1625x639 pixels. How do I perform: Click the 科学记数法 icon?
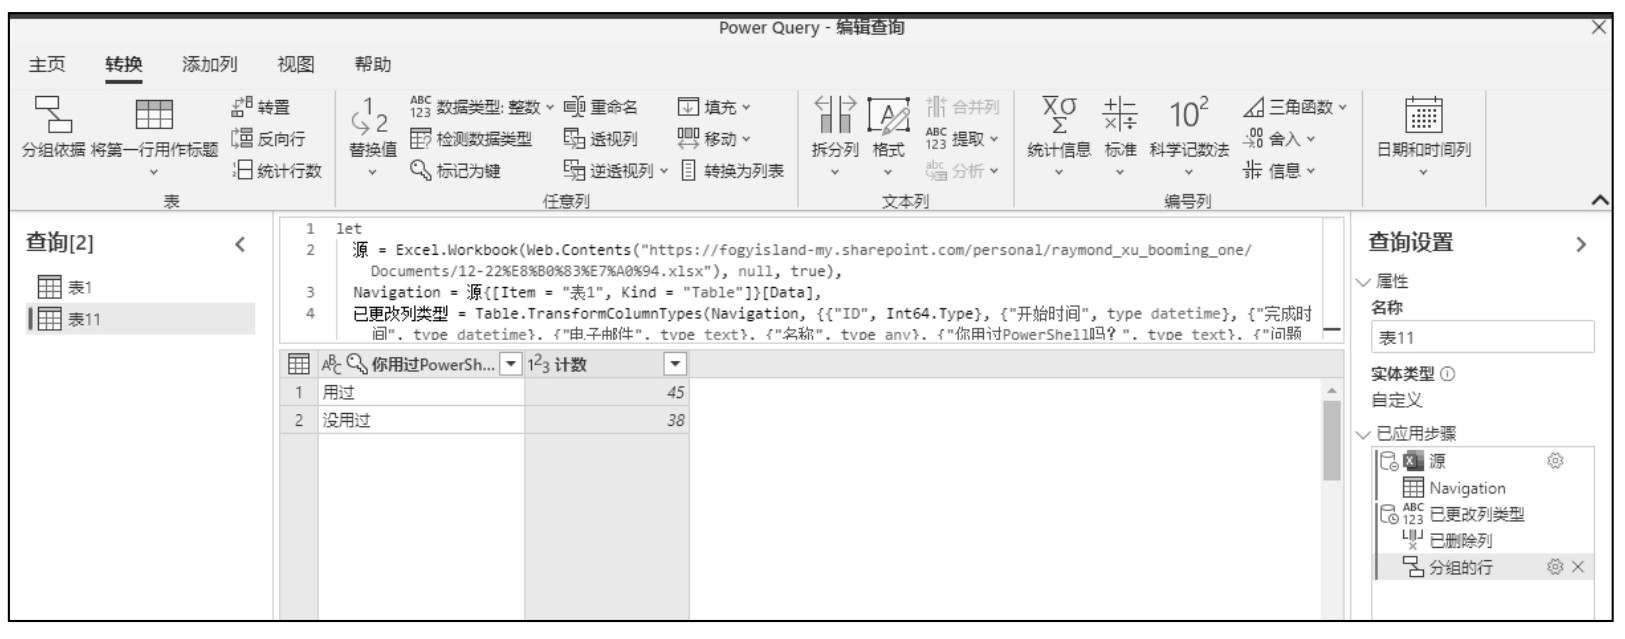(x=1188, y=114)
